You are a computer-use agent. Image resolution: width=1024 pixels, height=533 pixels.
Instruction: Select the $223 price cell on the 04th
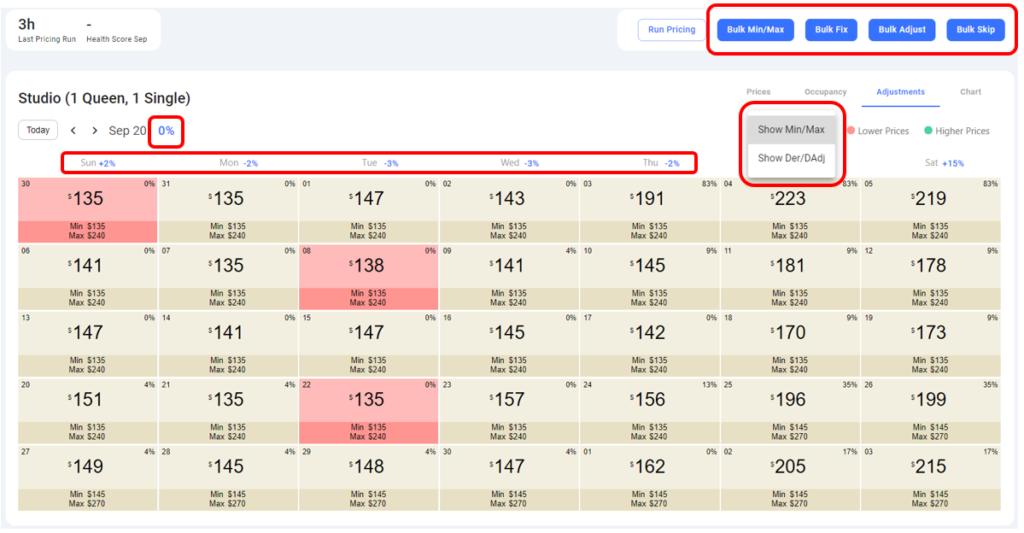[790, 210]
